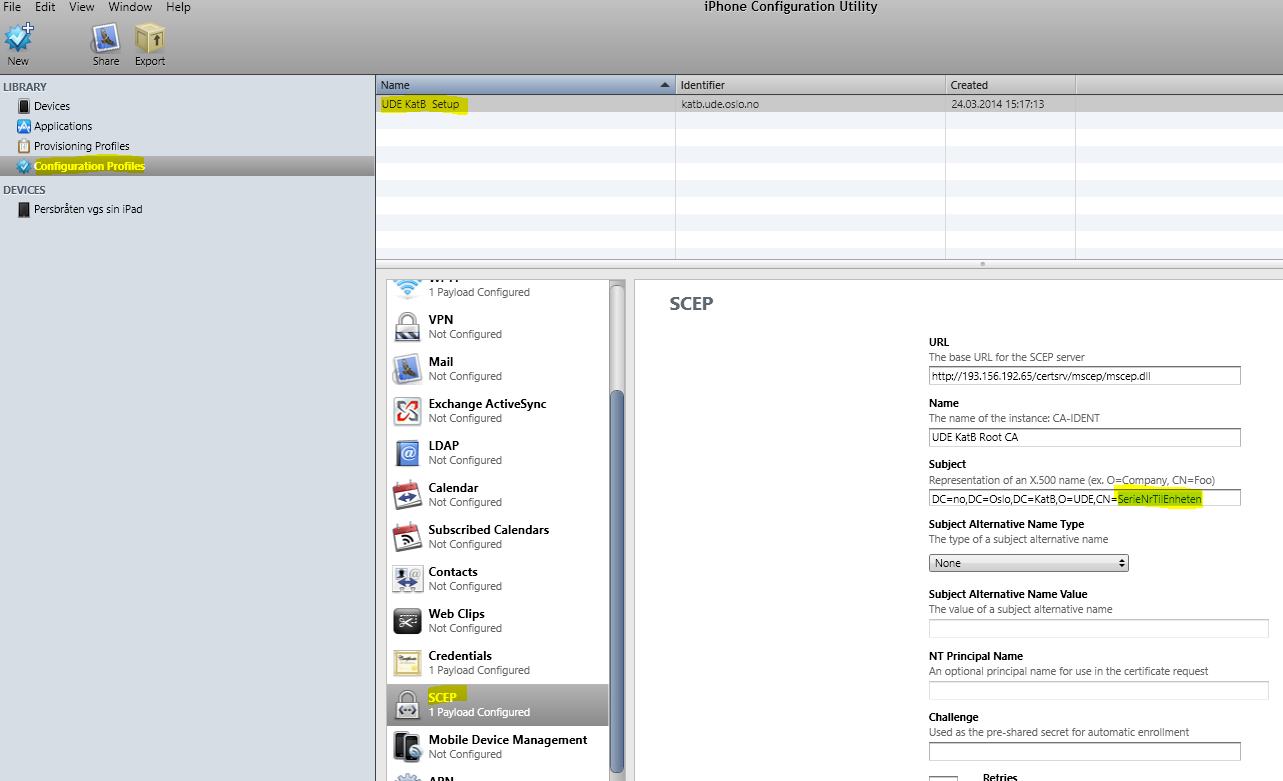Open the File menu
The image size is (1283, 781).
pyautogui.click(x=12, y=7)
